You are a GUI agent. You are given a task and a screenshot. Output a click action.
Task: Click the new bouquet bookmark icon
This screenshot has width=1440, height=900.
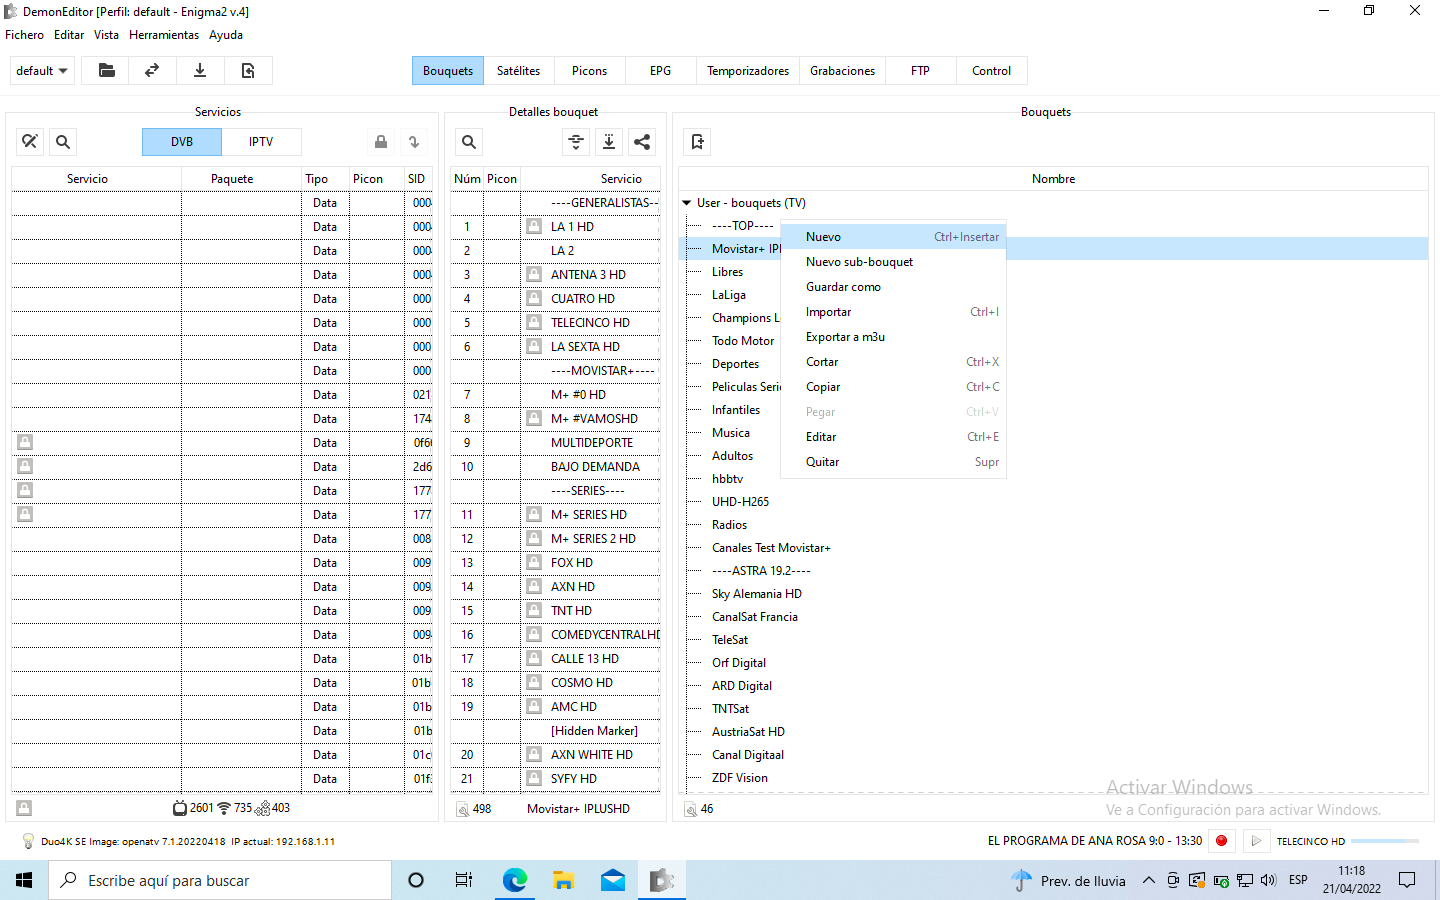click(x=698, y=142)
